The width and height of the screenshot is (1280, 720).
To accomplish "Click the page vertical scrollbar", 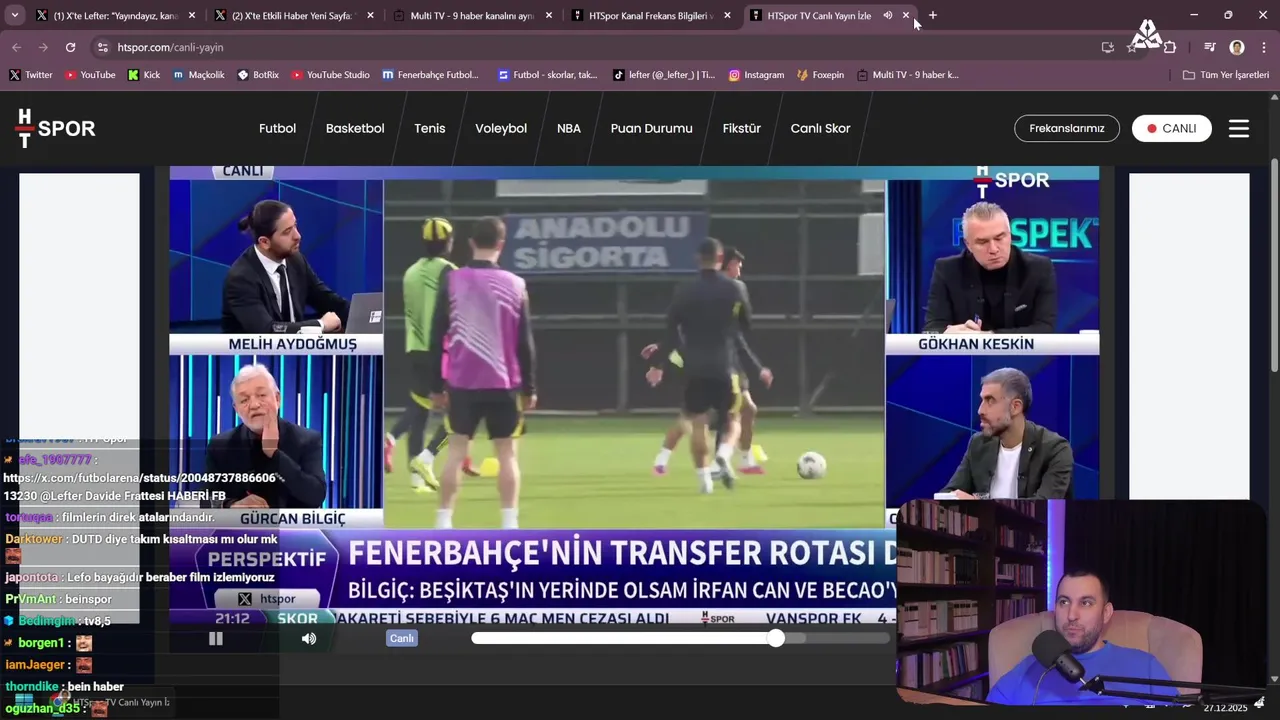I will (1274, 265).
